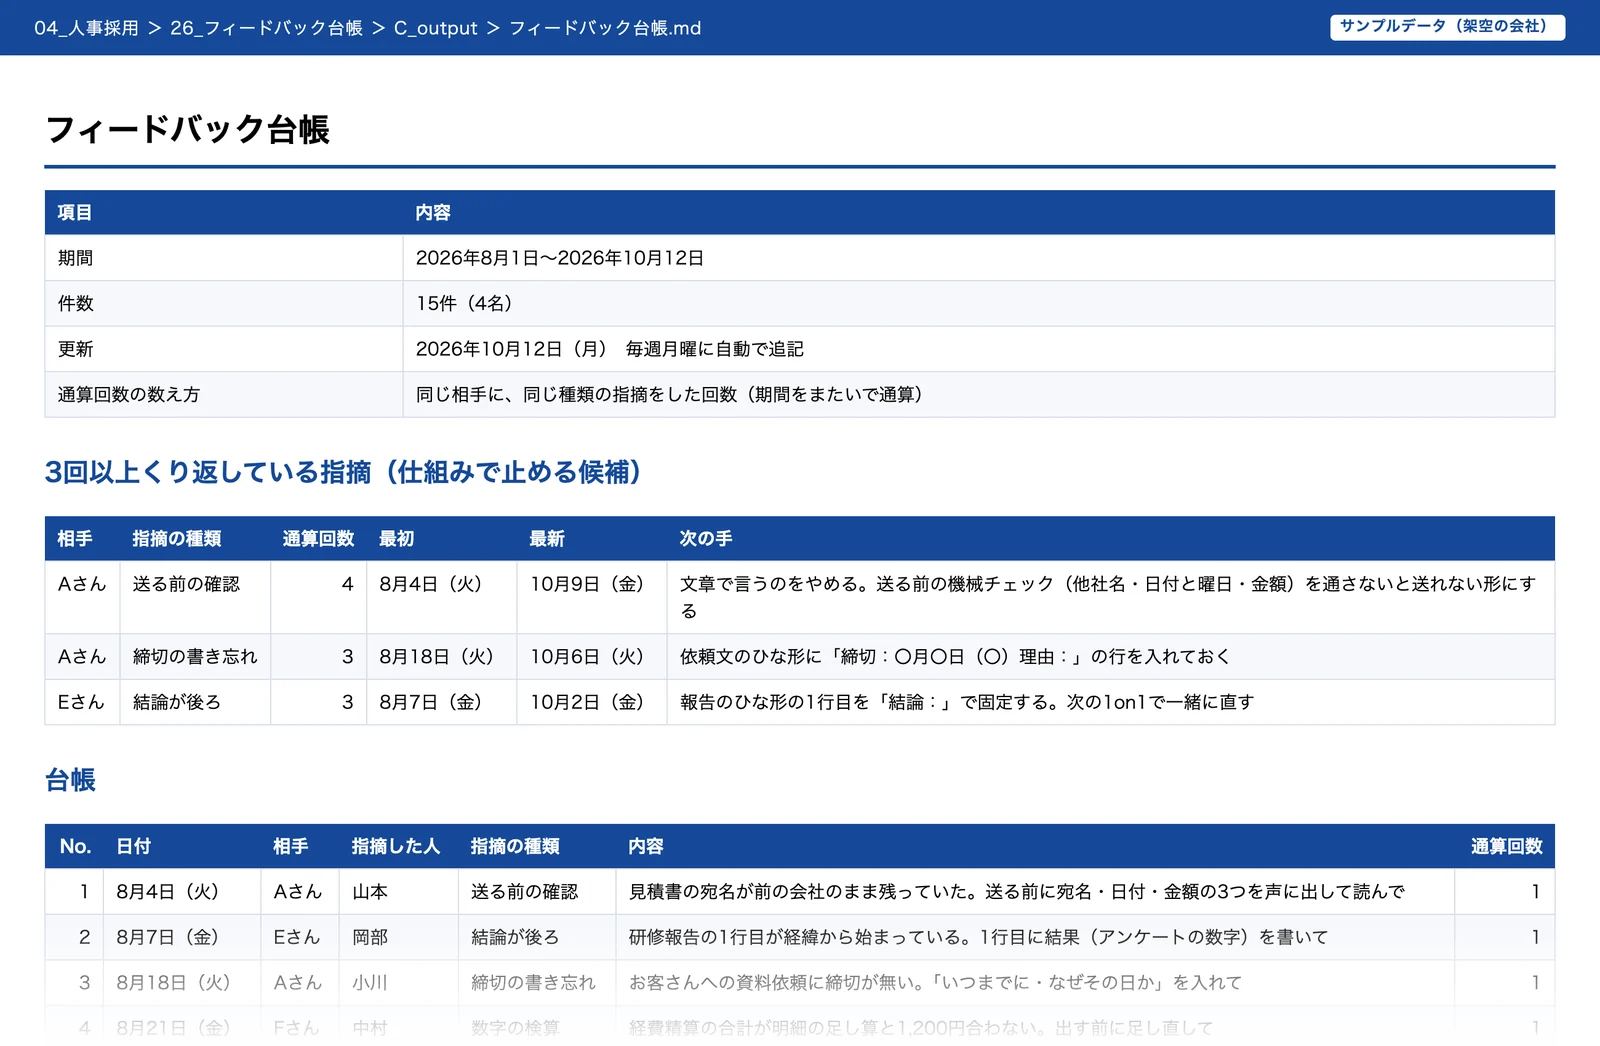Select the フィードバック台帳 page heading
This screenshot has width=1600, height=1046.
click(x=188, y=130)
